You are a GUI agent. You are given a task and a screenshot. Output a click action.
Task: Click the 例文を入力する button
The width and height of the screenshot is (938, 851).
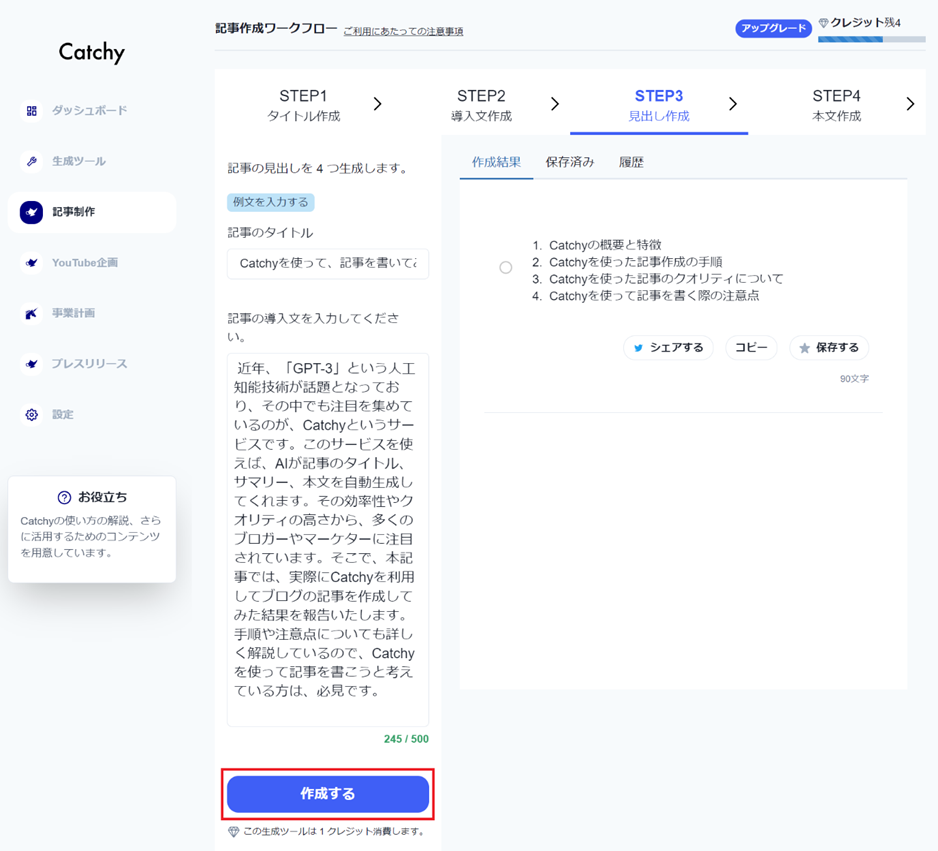click(270, 202)
